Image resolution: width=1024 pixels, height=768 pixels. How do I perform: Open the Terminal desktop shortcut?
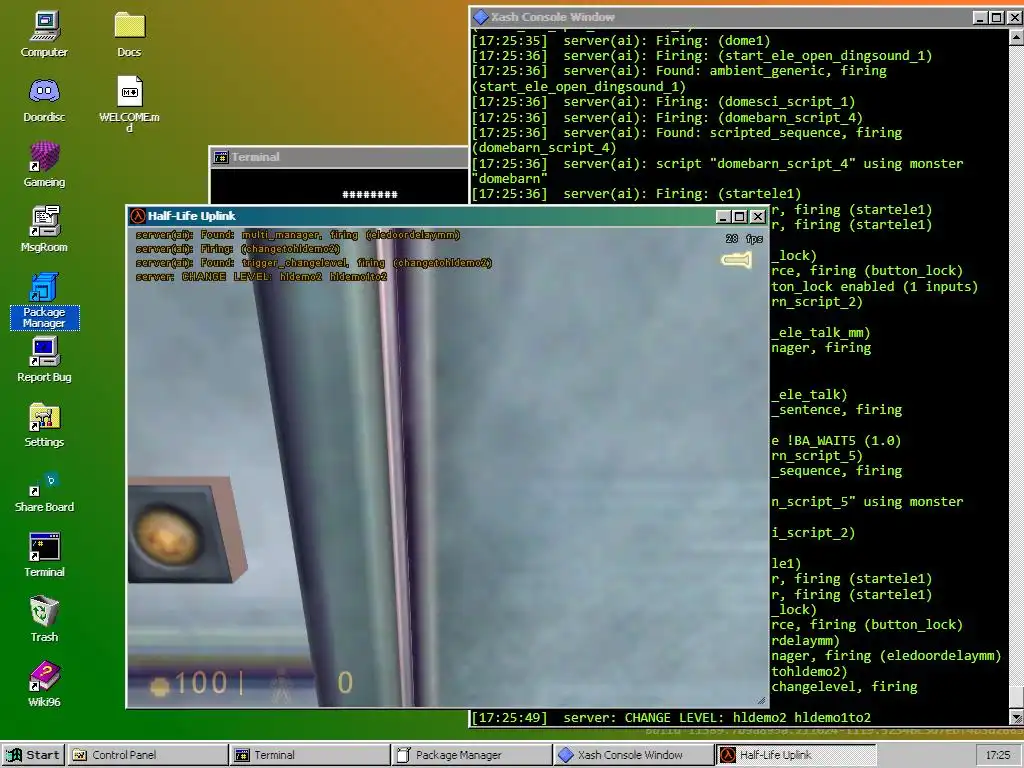click(44, 555)
